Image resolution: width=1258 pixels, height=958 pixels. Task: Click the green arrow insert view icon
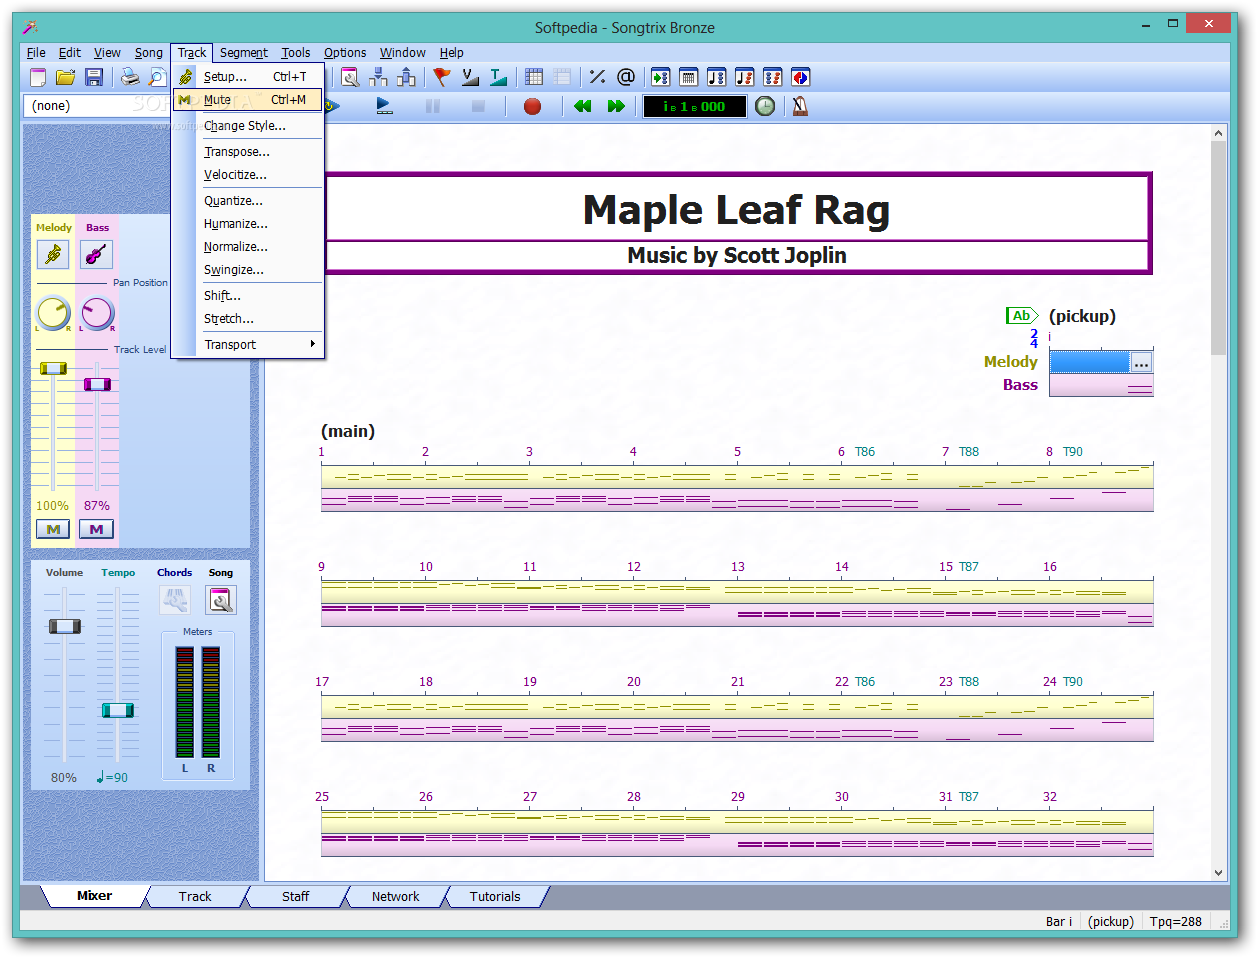point(660,77)
